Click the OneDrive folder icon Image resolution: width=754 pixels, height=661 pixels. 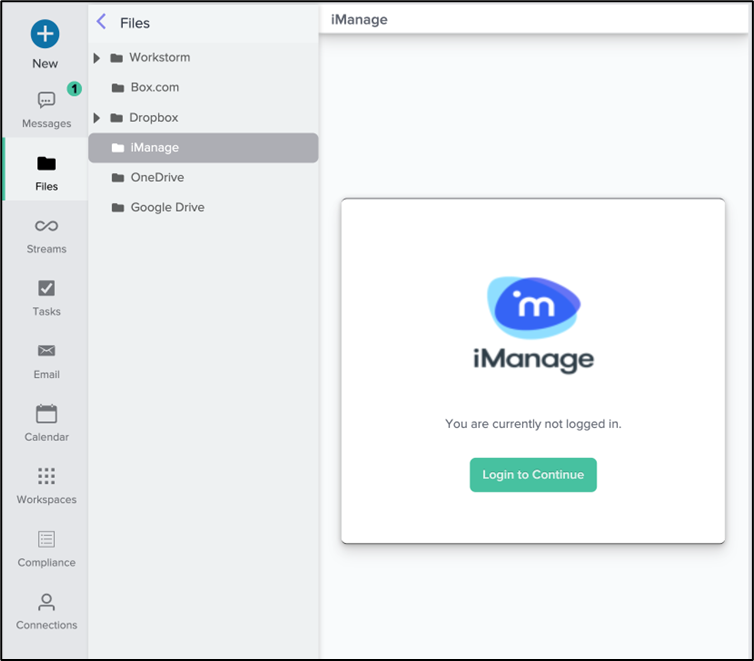pyautogui.click(x=118, y=178)
